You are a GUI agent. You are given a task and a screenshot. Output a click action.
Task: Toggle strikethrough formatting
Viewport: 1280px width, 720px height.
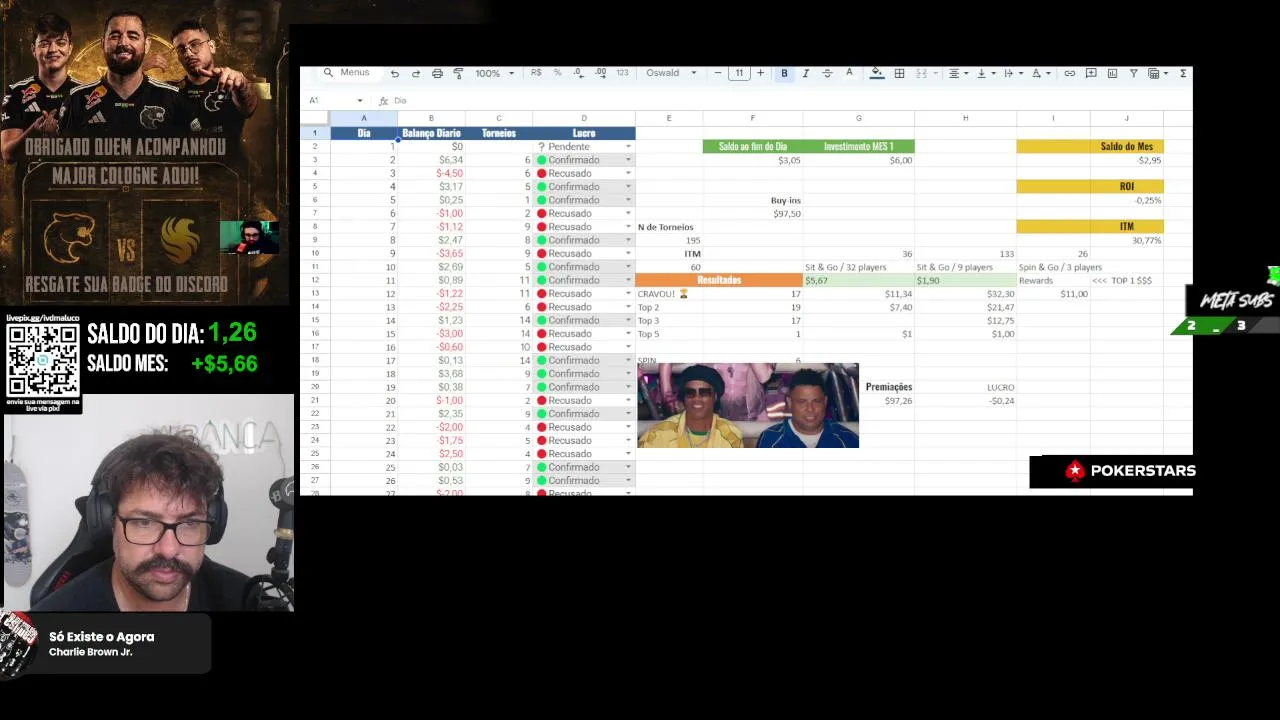pos(827,73)
